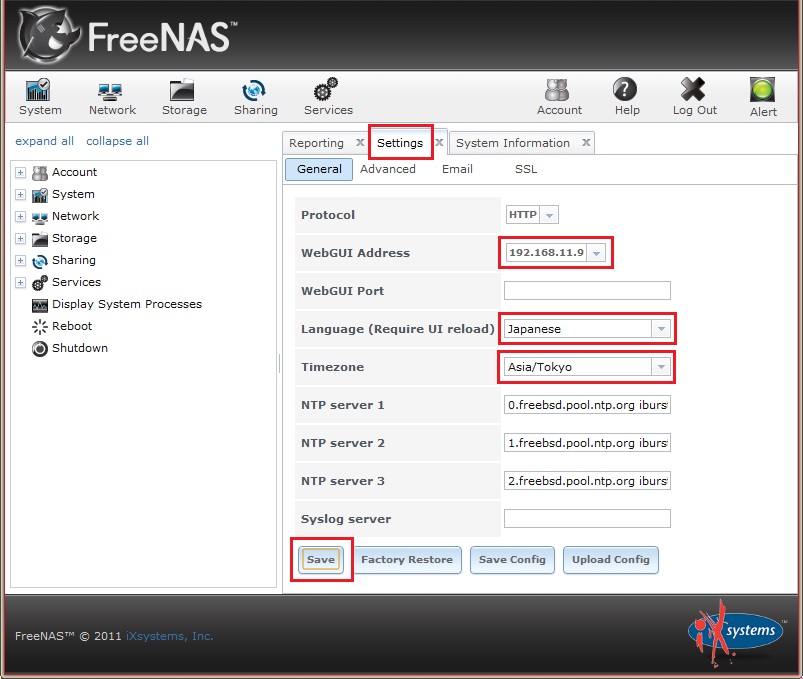803x679 pixels.
Task: Click the Display System Processes icon
Action: (39, 306)
